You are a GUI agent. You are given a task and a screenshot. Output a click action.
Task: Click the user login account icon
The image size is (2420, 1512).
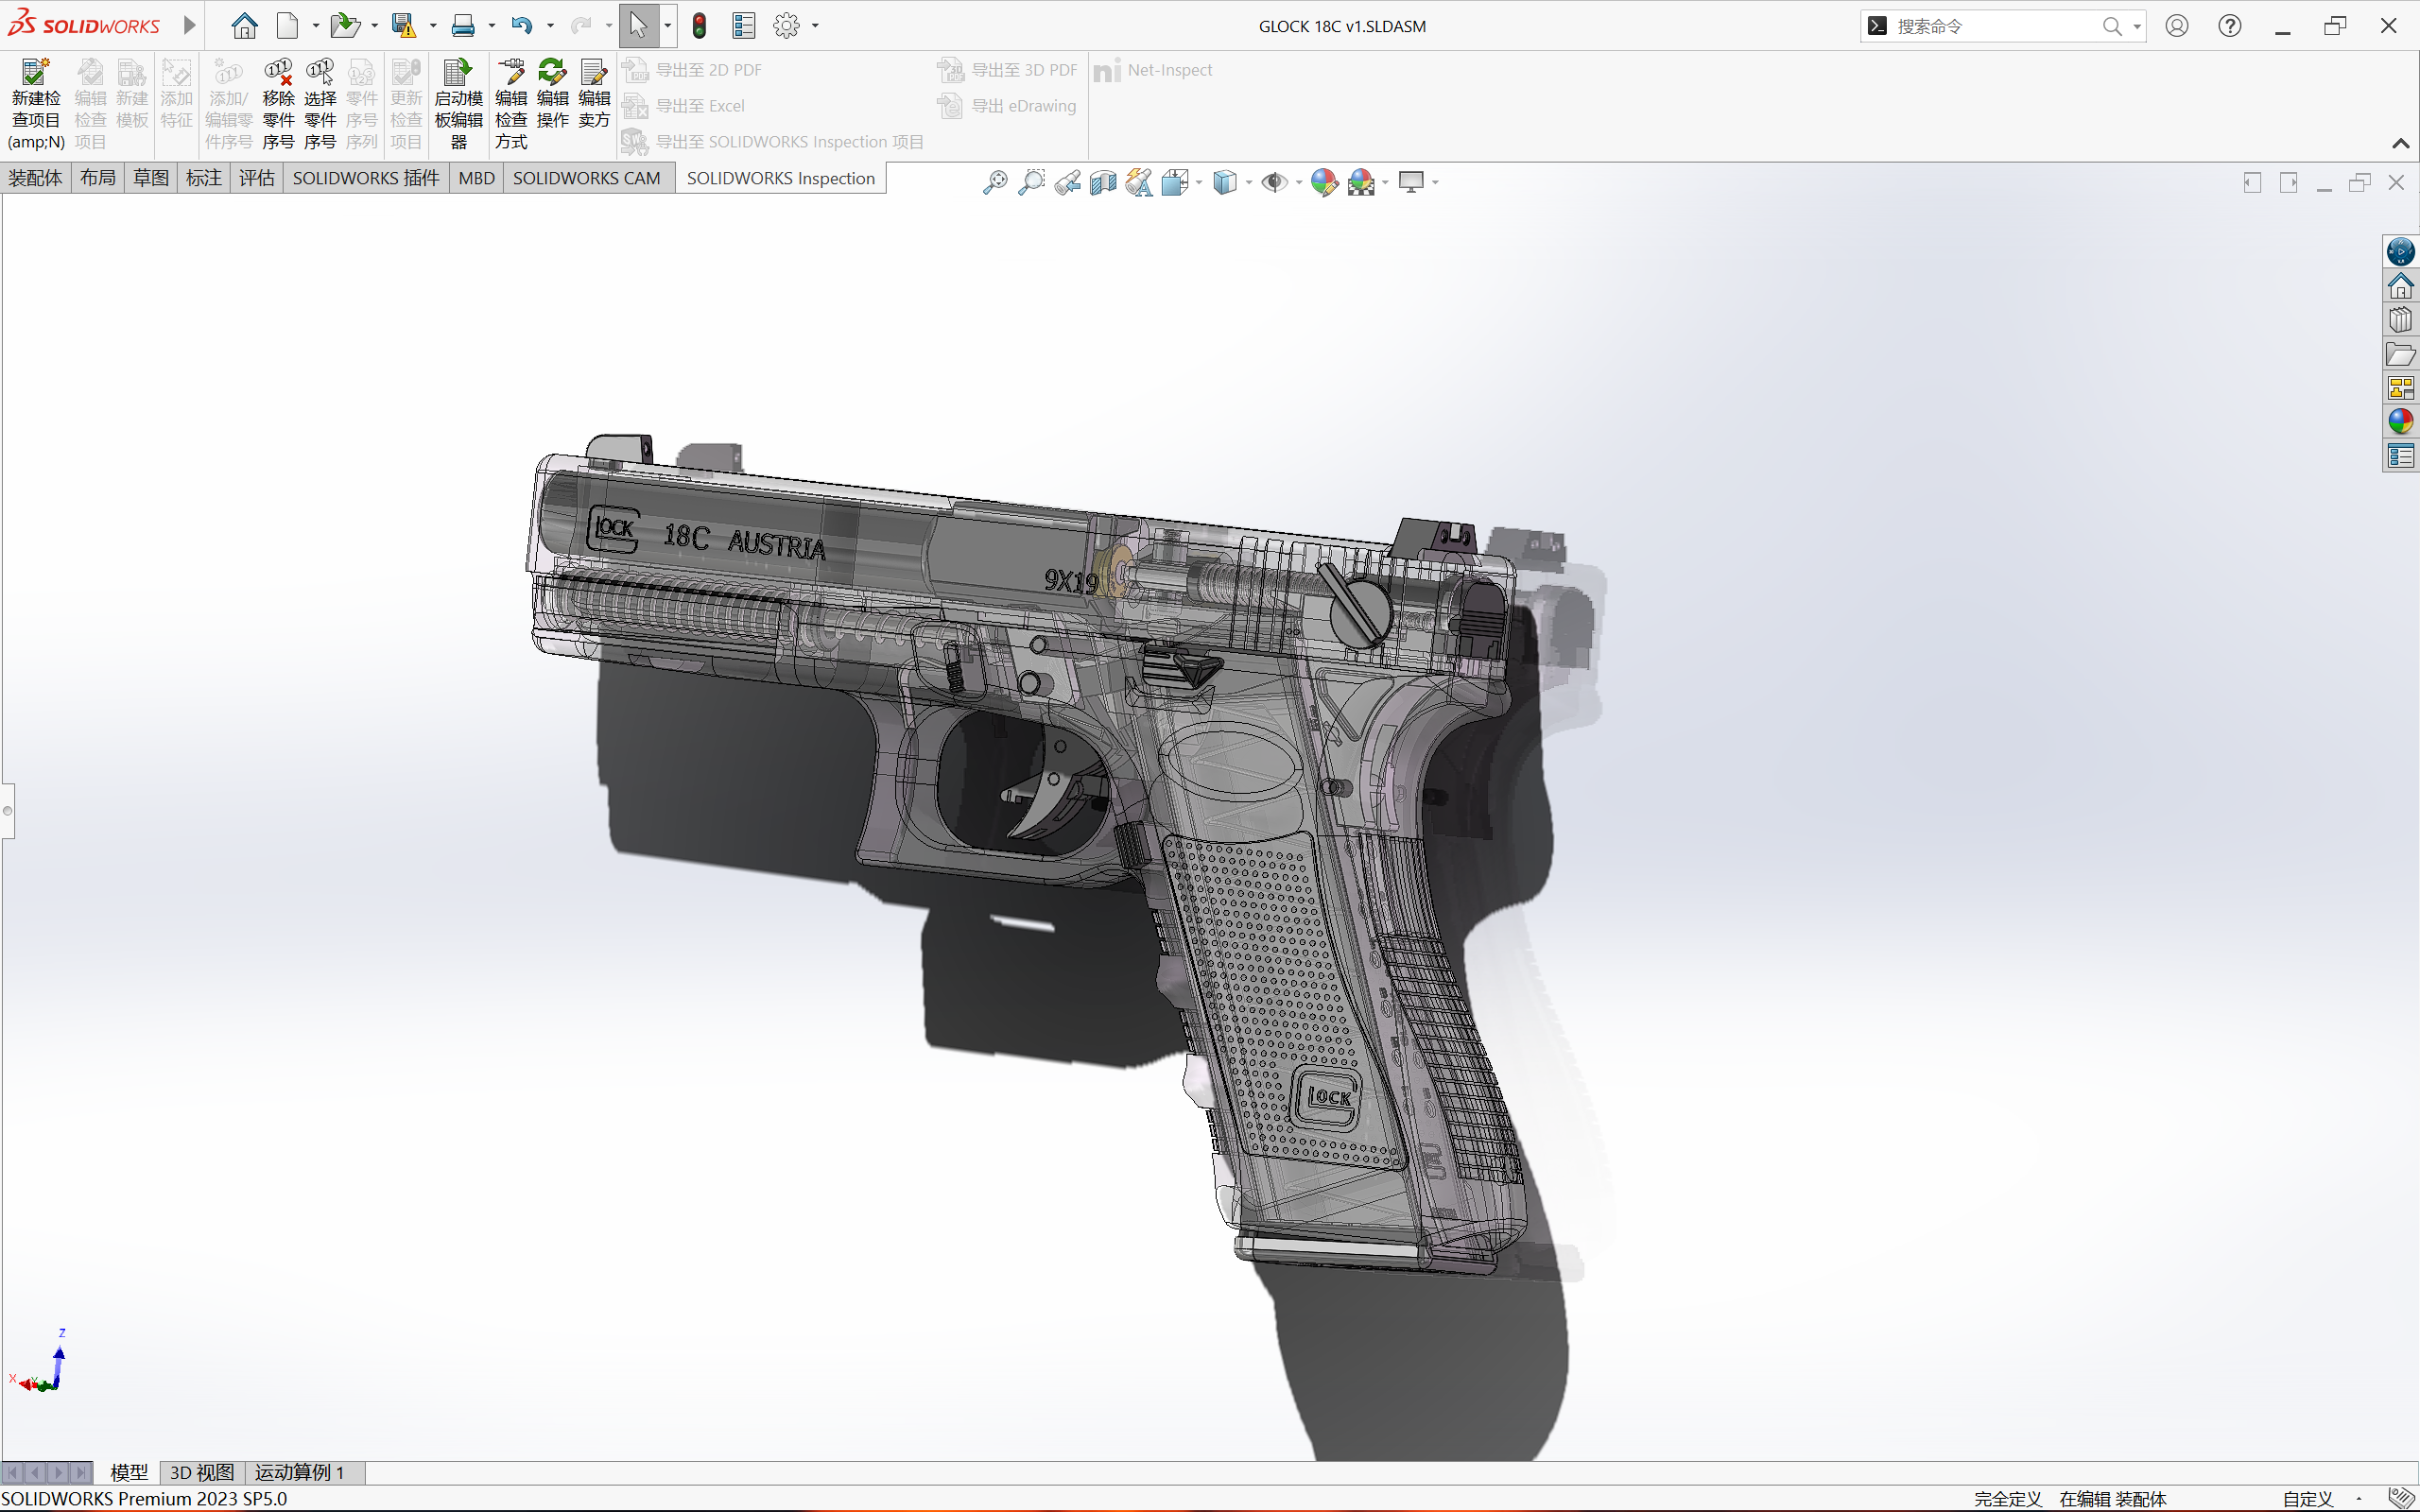(x=2177, y=26)
